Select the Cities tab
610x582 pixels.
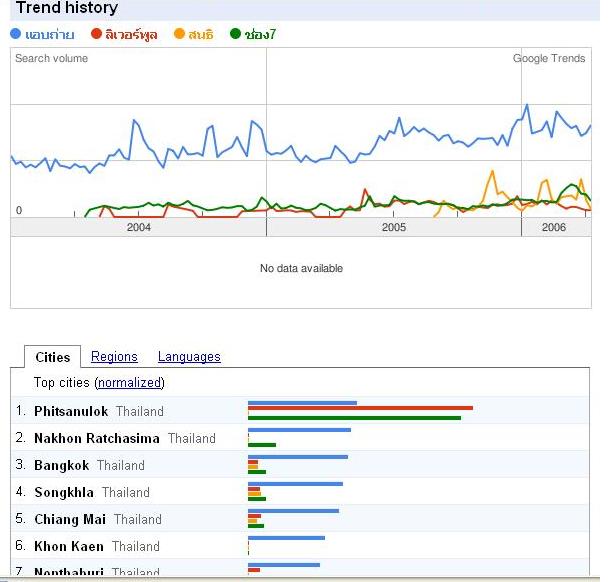point(53,357)
